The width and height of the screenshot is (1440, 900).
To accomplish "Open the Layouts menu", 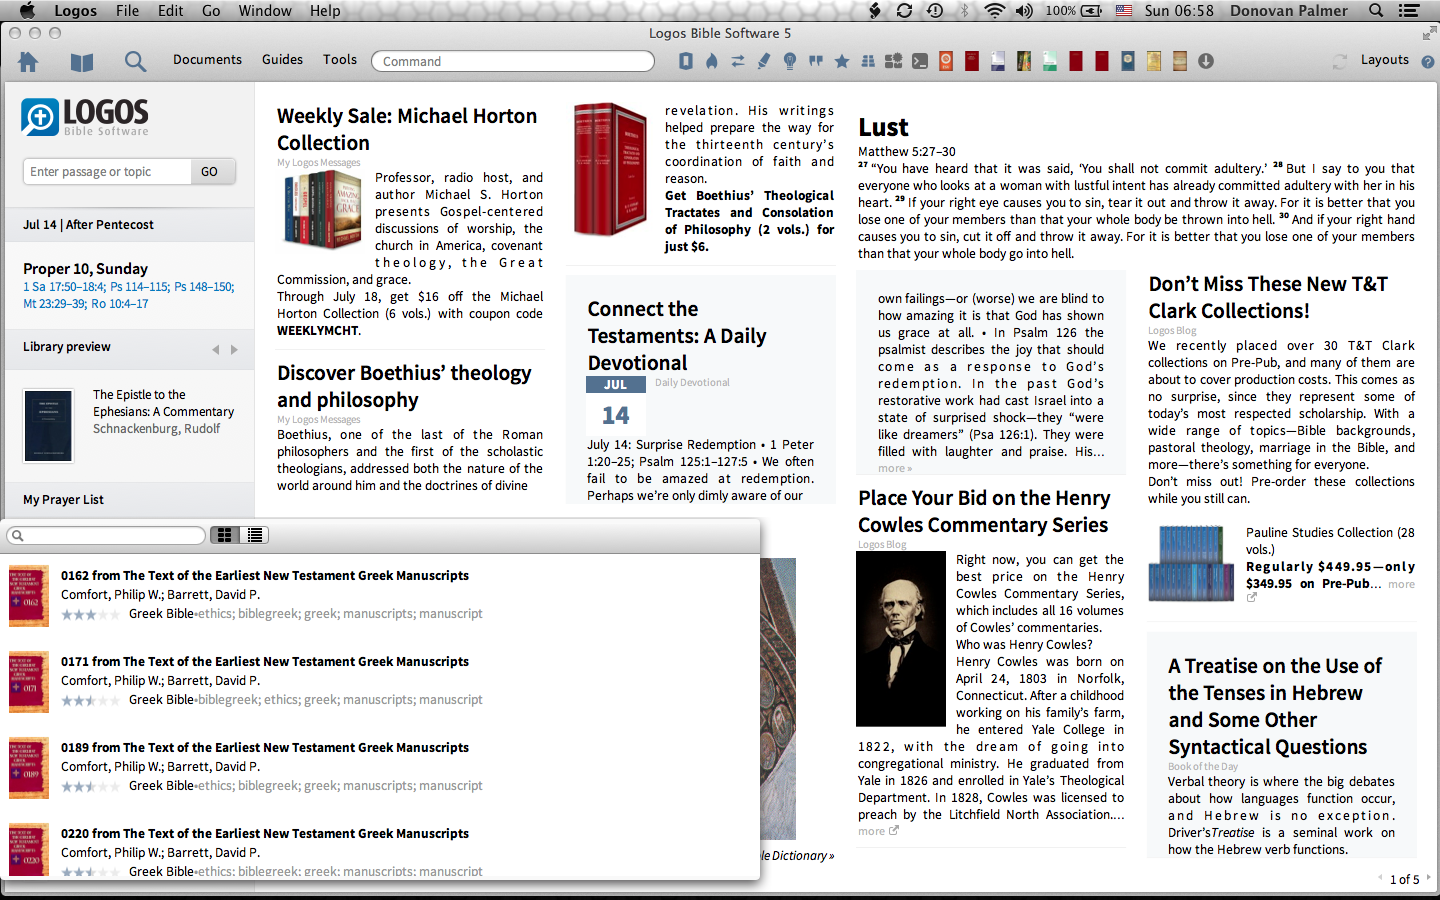I will [1384, 60].
